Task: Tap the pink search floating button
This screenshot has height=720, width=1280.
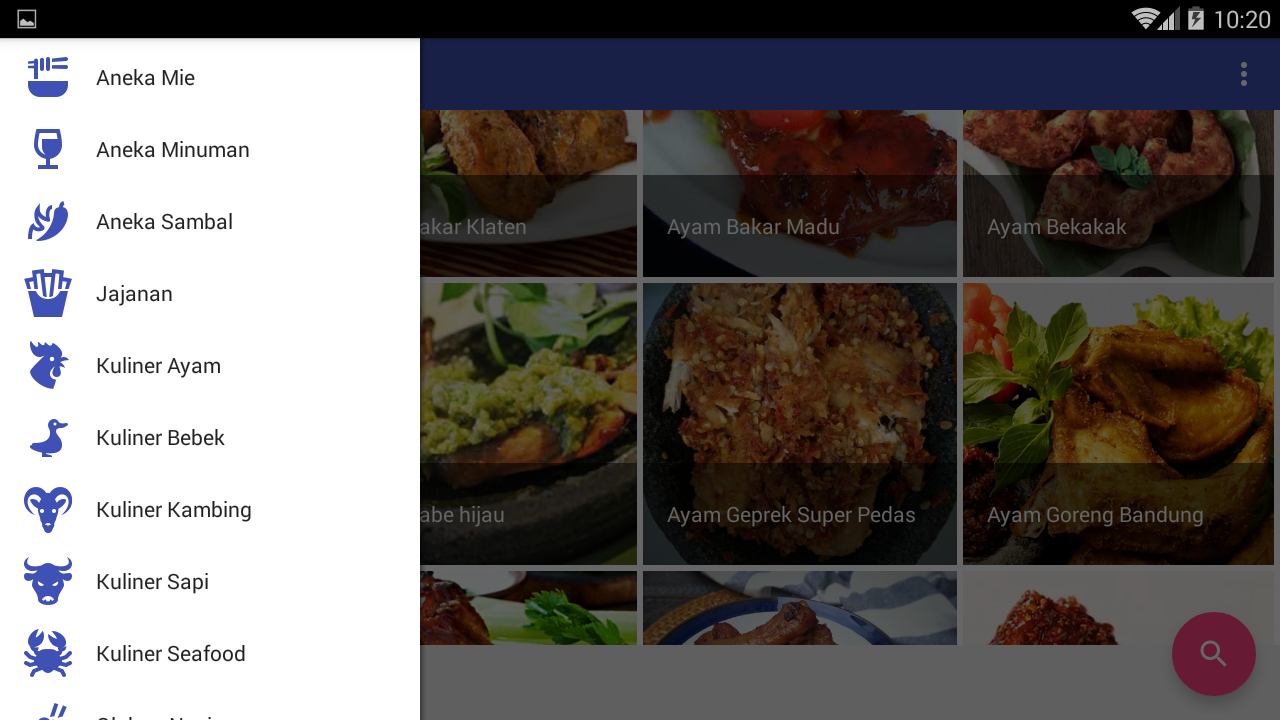Action: pyautogui.click(x=1214, y=654)
